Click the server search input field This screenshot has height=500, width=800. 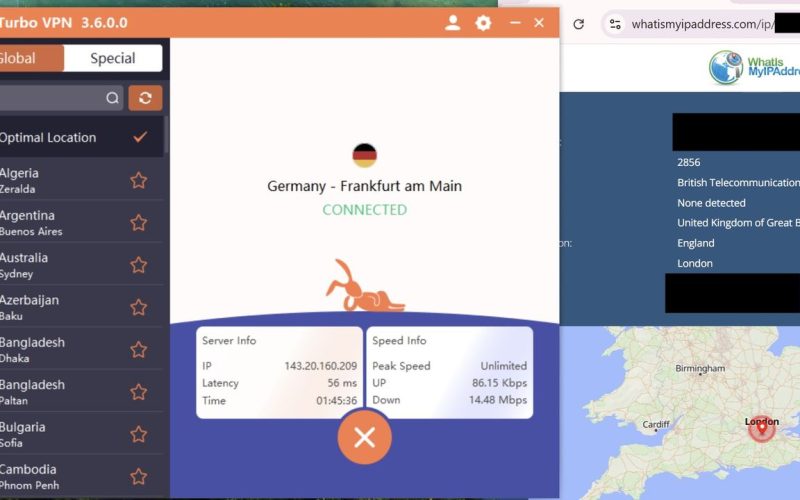(61, 97)
